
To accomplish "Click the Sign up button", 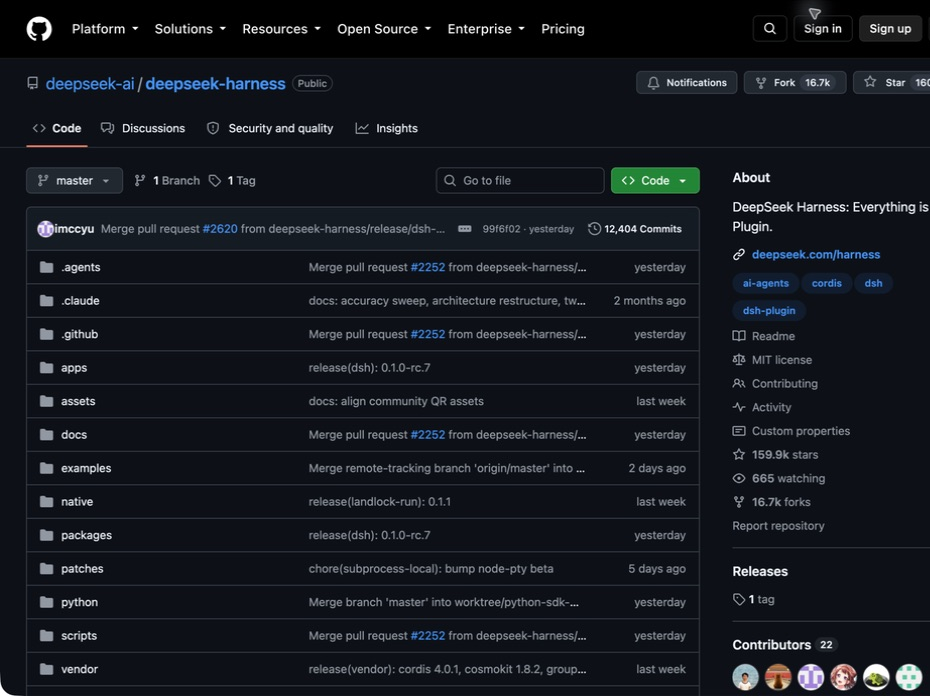I will [890, 28].
